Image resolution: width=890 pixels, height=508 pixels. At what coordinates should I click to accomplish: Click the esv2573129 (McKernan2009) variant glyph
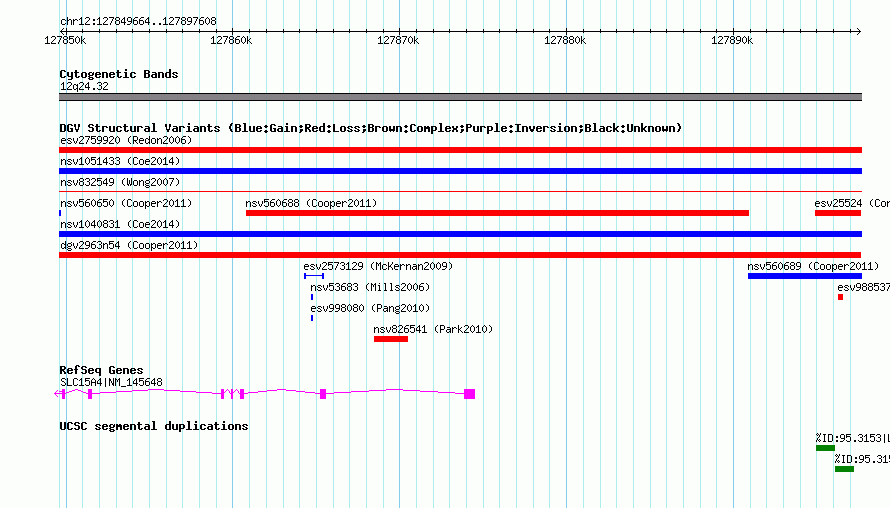314,276
